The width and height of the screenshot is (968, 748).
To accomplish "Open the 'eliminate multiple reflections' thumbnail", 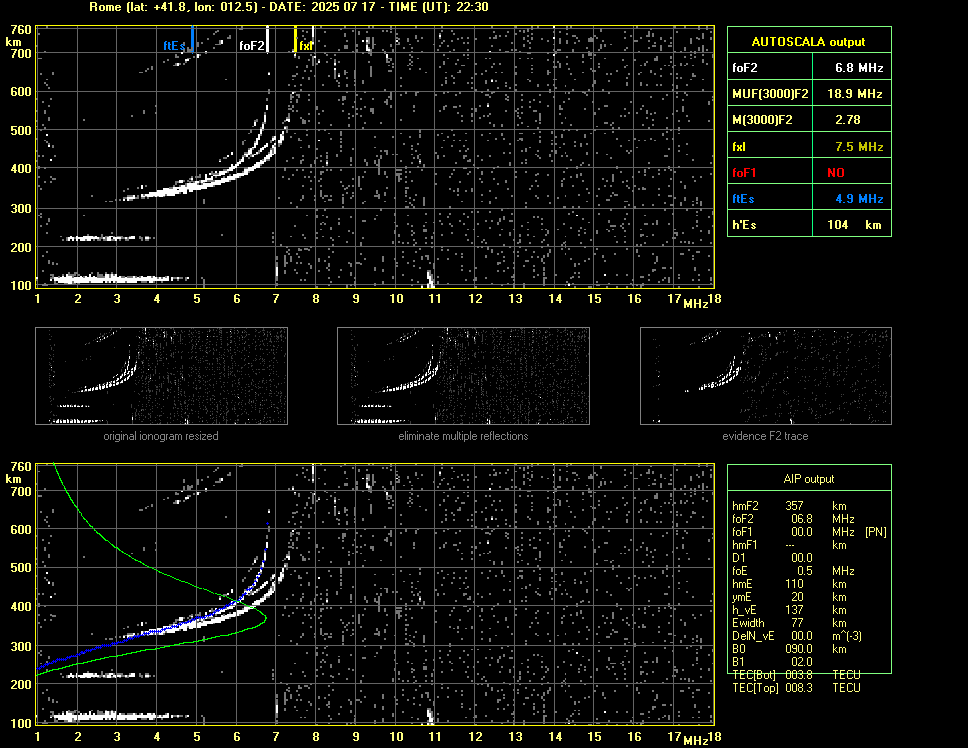I will (x=463, y=376).
